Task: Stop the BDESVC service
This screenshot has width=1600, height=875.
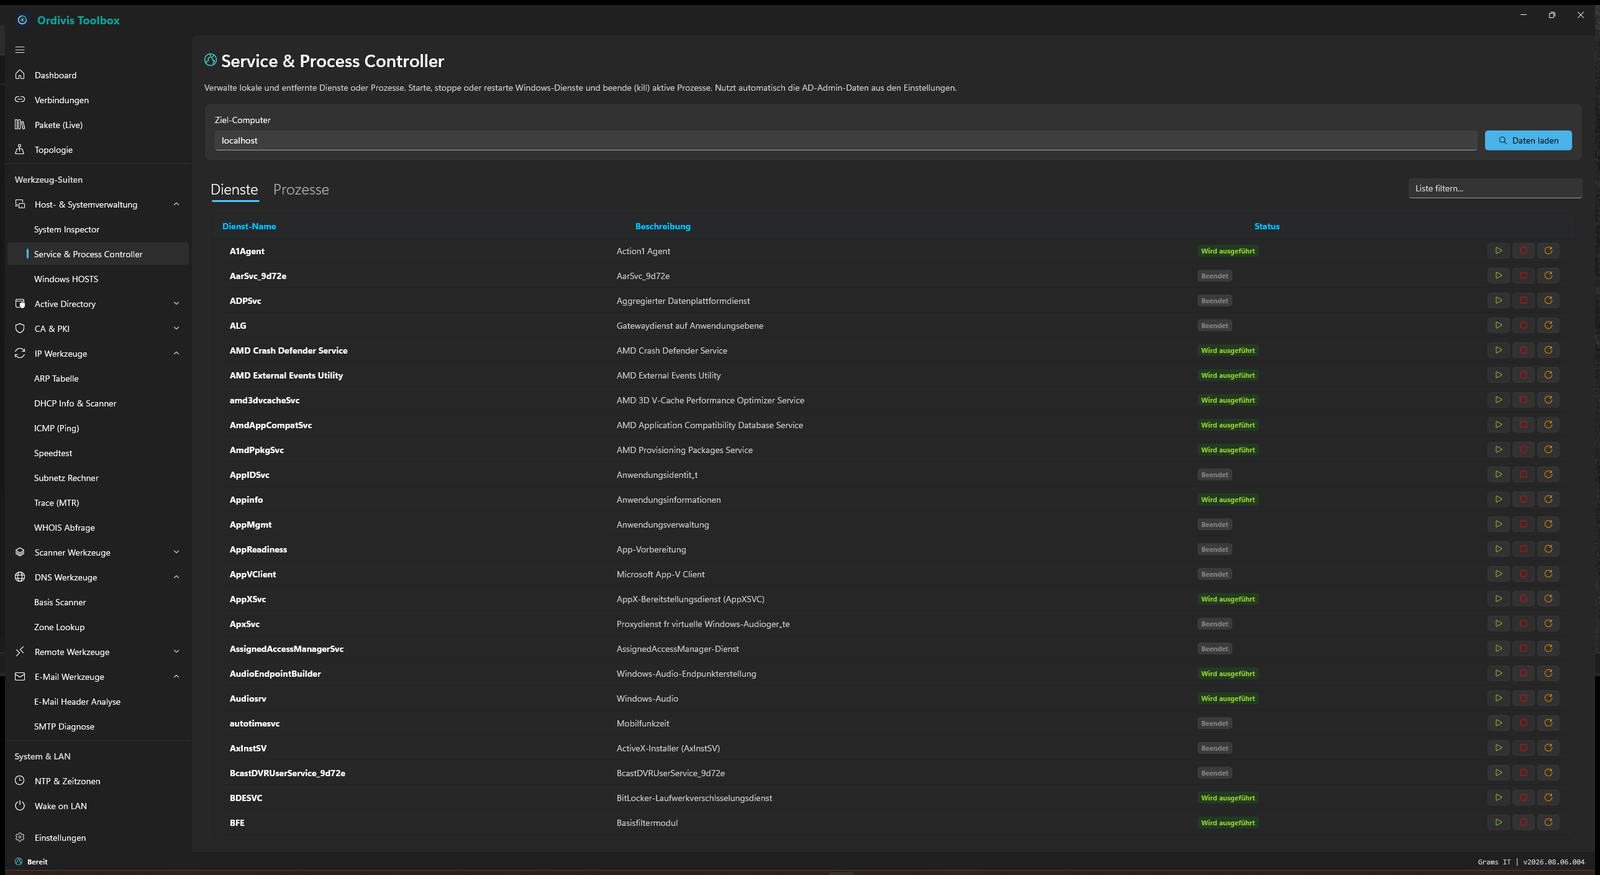Action: click(1523, 798)
